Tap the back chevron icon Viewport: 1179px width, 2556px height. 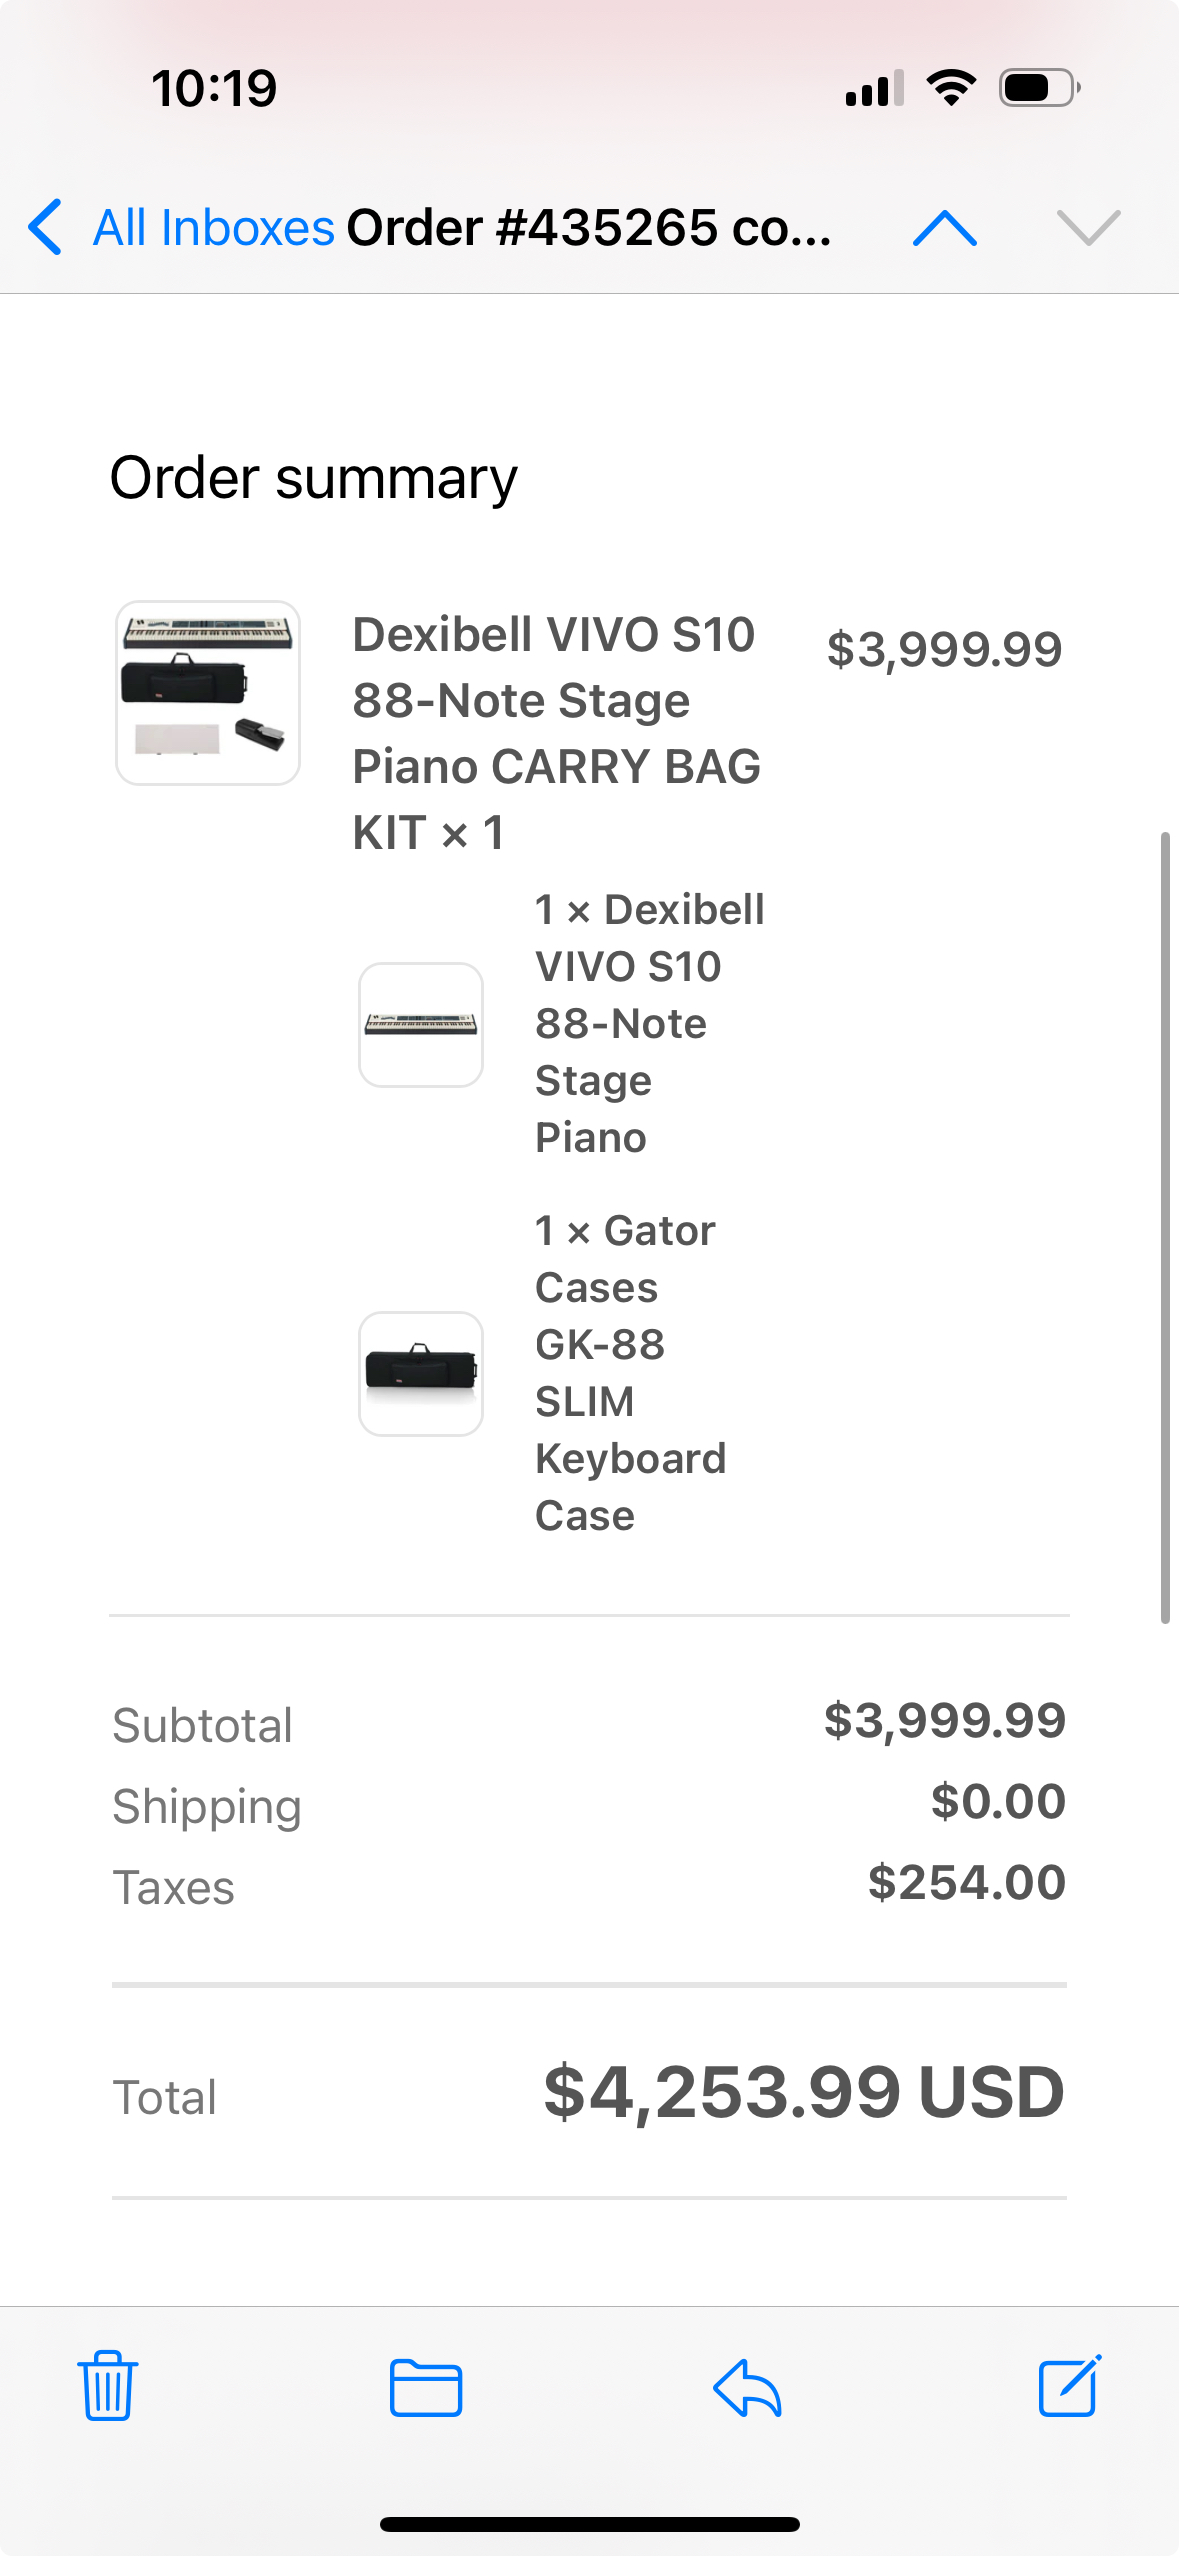(x=45, y=227)
